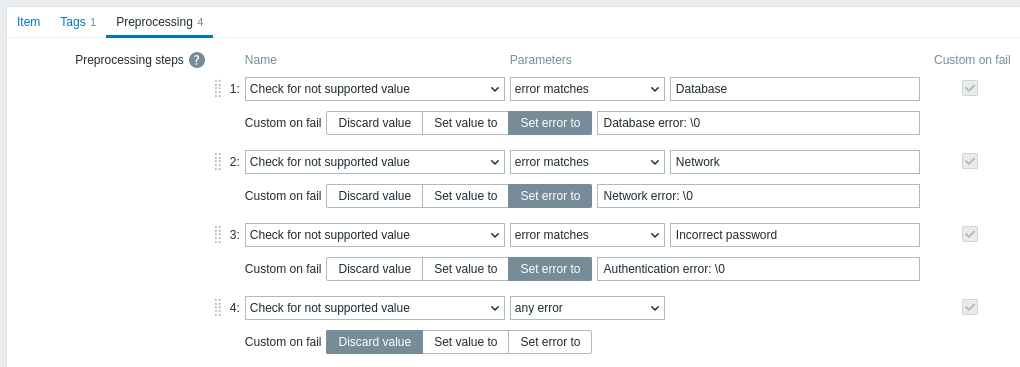Switch to the Item tab
The width and height of the screenshot is (1020, 367).
coord(29,22)
